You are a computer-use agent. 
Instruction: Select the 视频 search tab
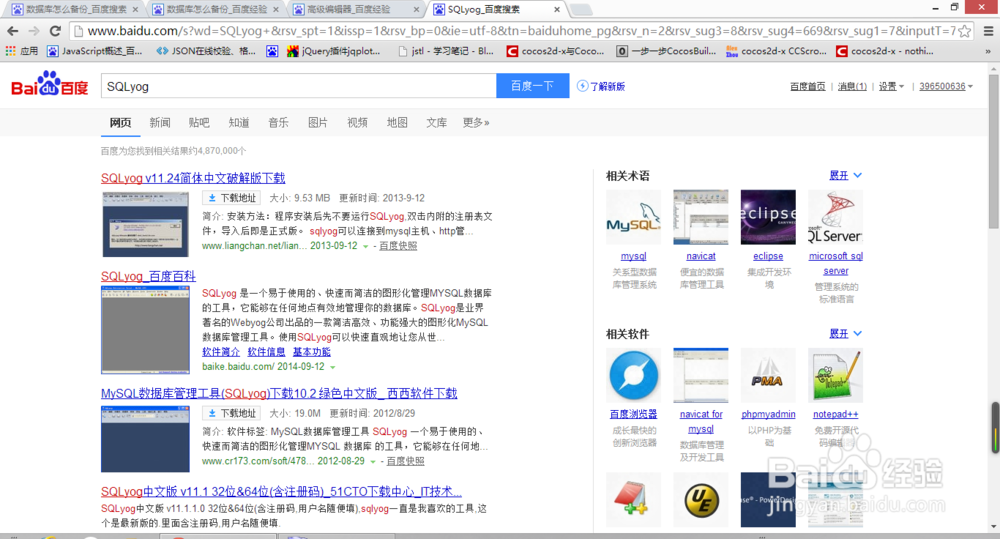[357, 122]
